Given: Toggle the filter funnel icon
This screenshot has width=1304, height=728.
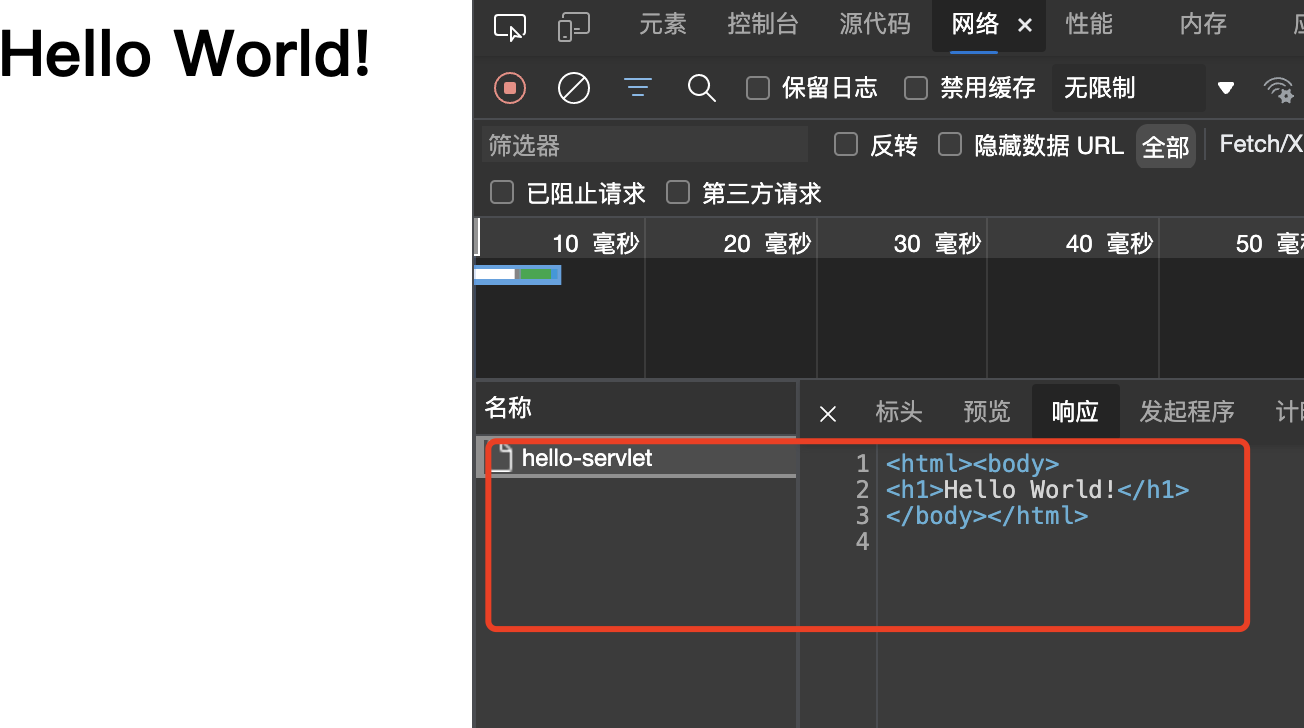Looking at the screenshot, I should click(x=637, y=88).
